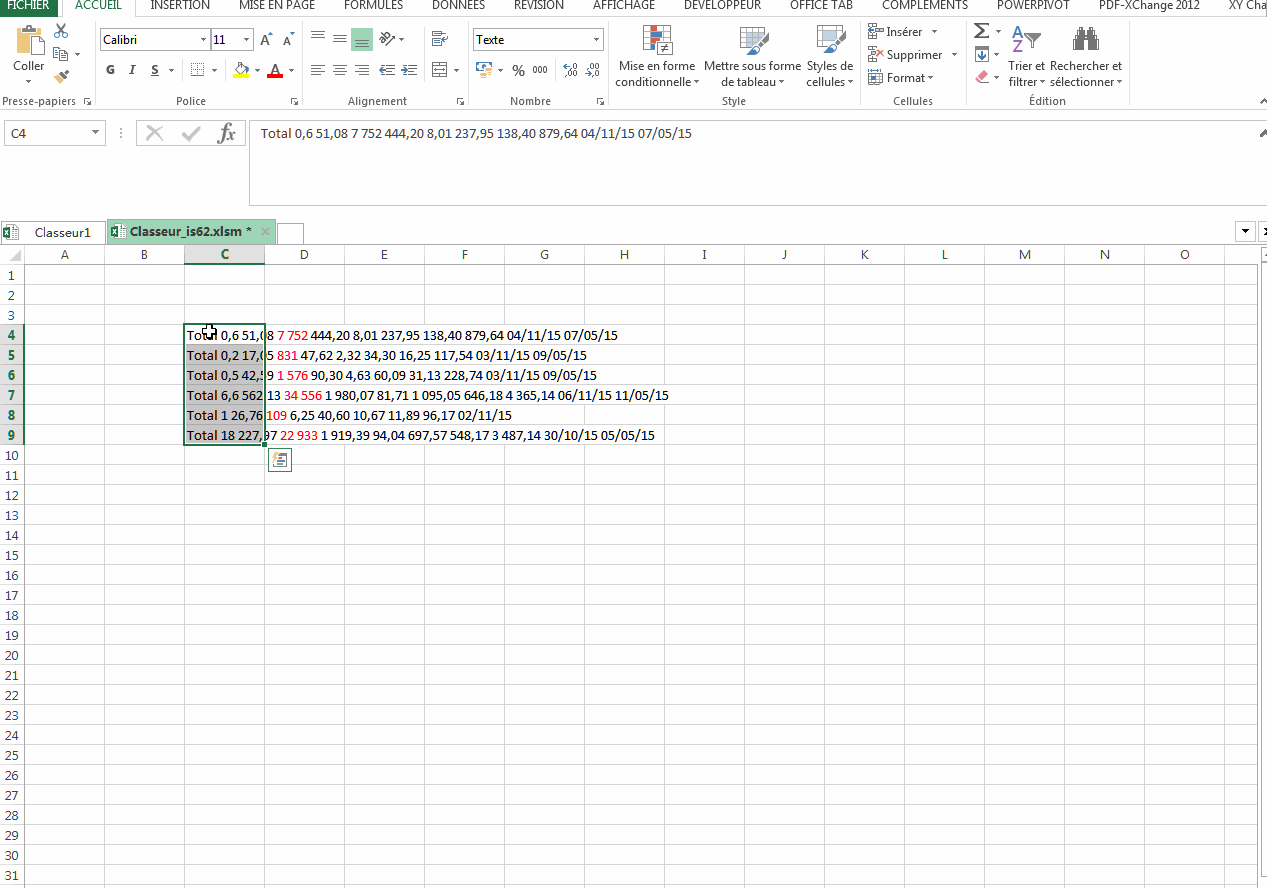The image size is (1267, 888).
Task: Toggle underline S formatting
Action: (x=155, y=70)
